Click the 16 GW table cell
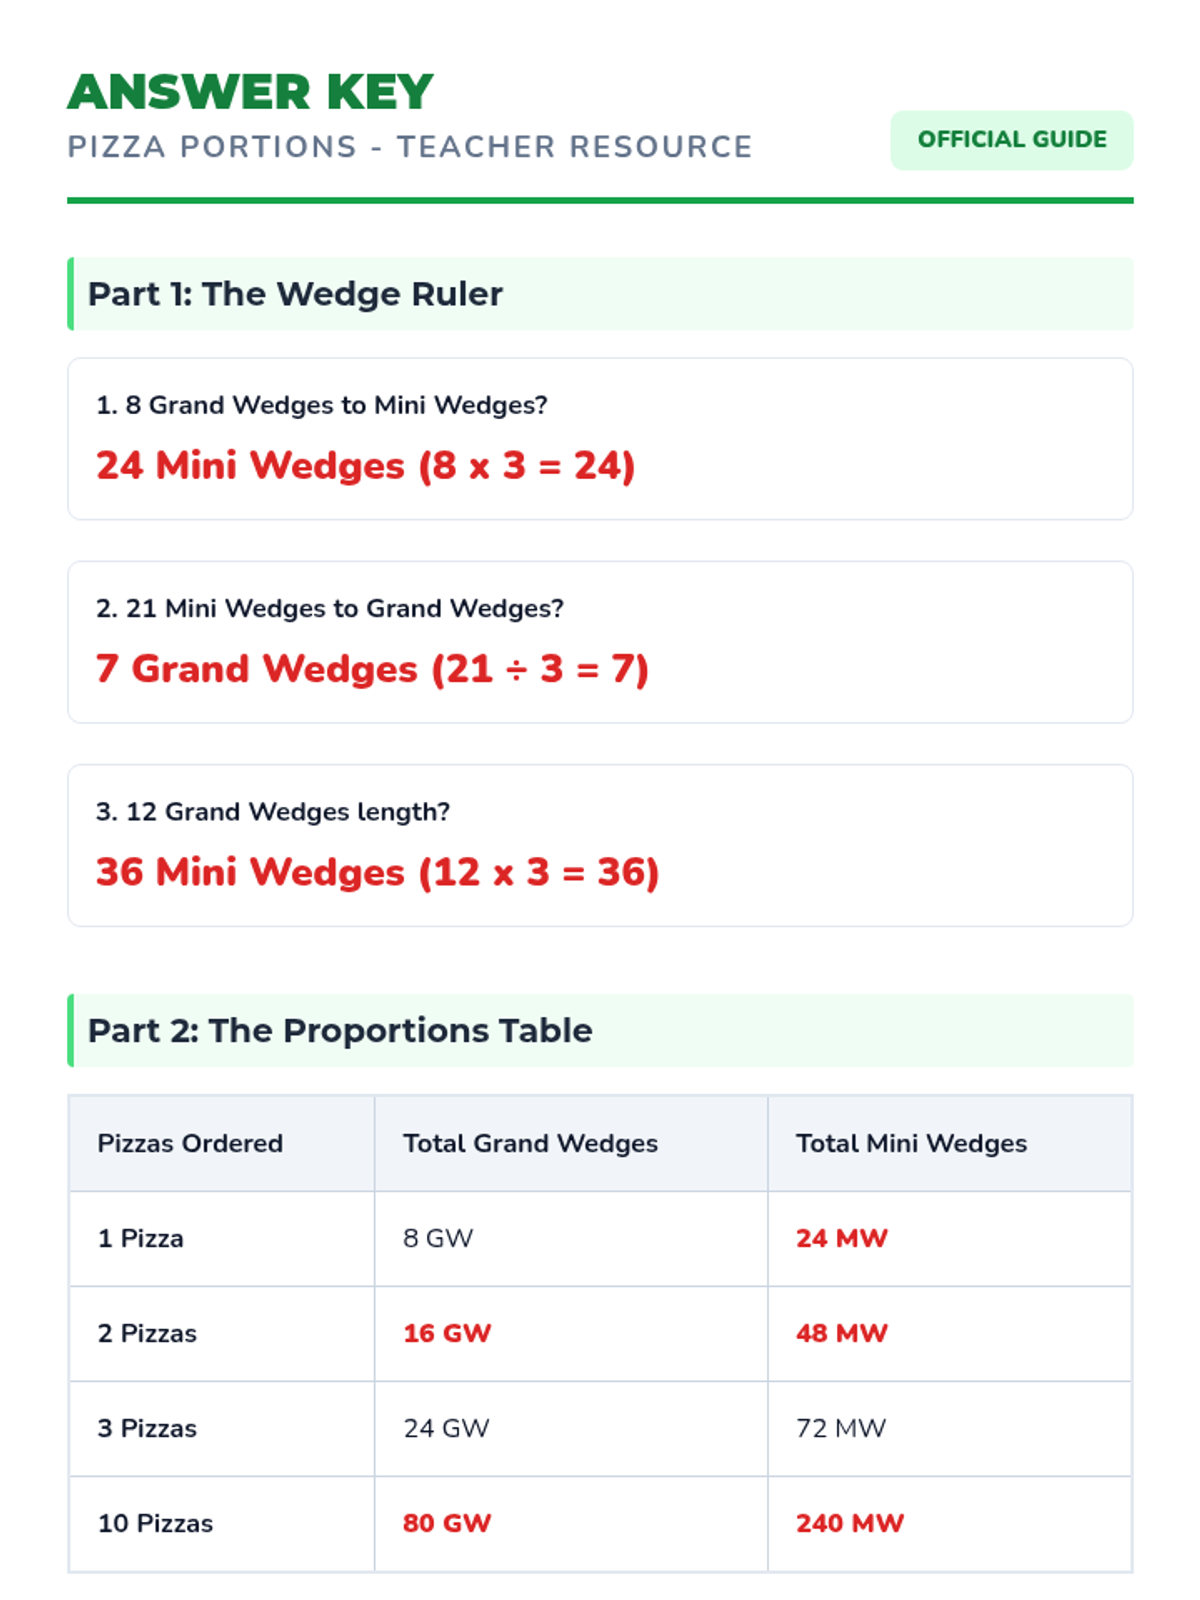This screenshot has width=1200, height=1600. click(571, 1333)
